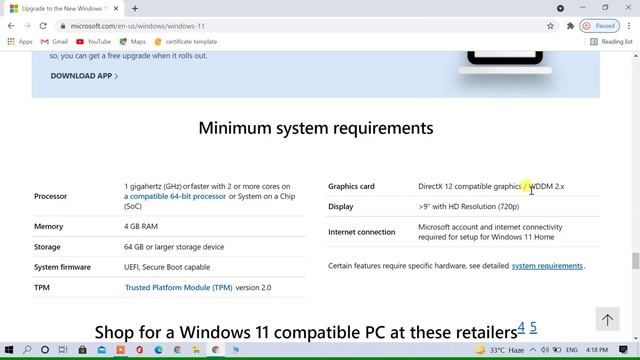
Task: Open the Office app on taskbar
Action: (x=140, y=350)
